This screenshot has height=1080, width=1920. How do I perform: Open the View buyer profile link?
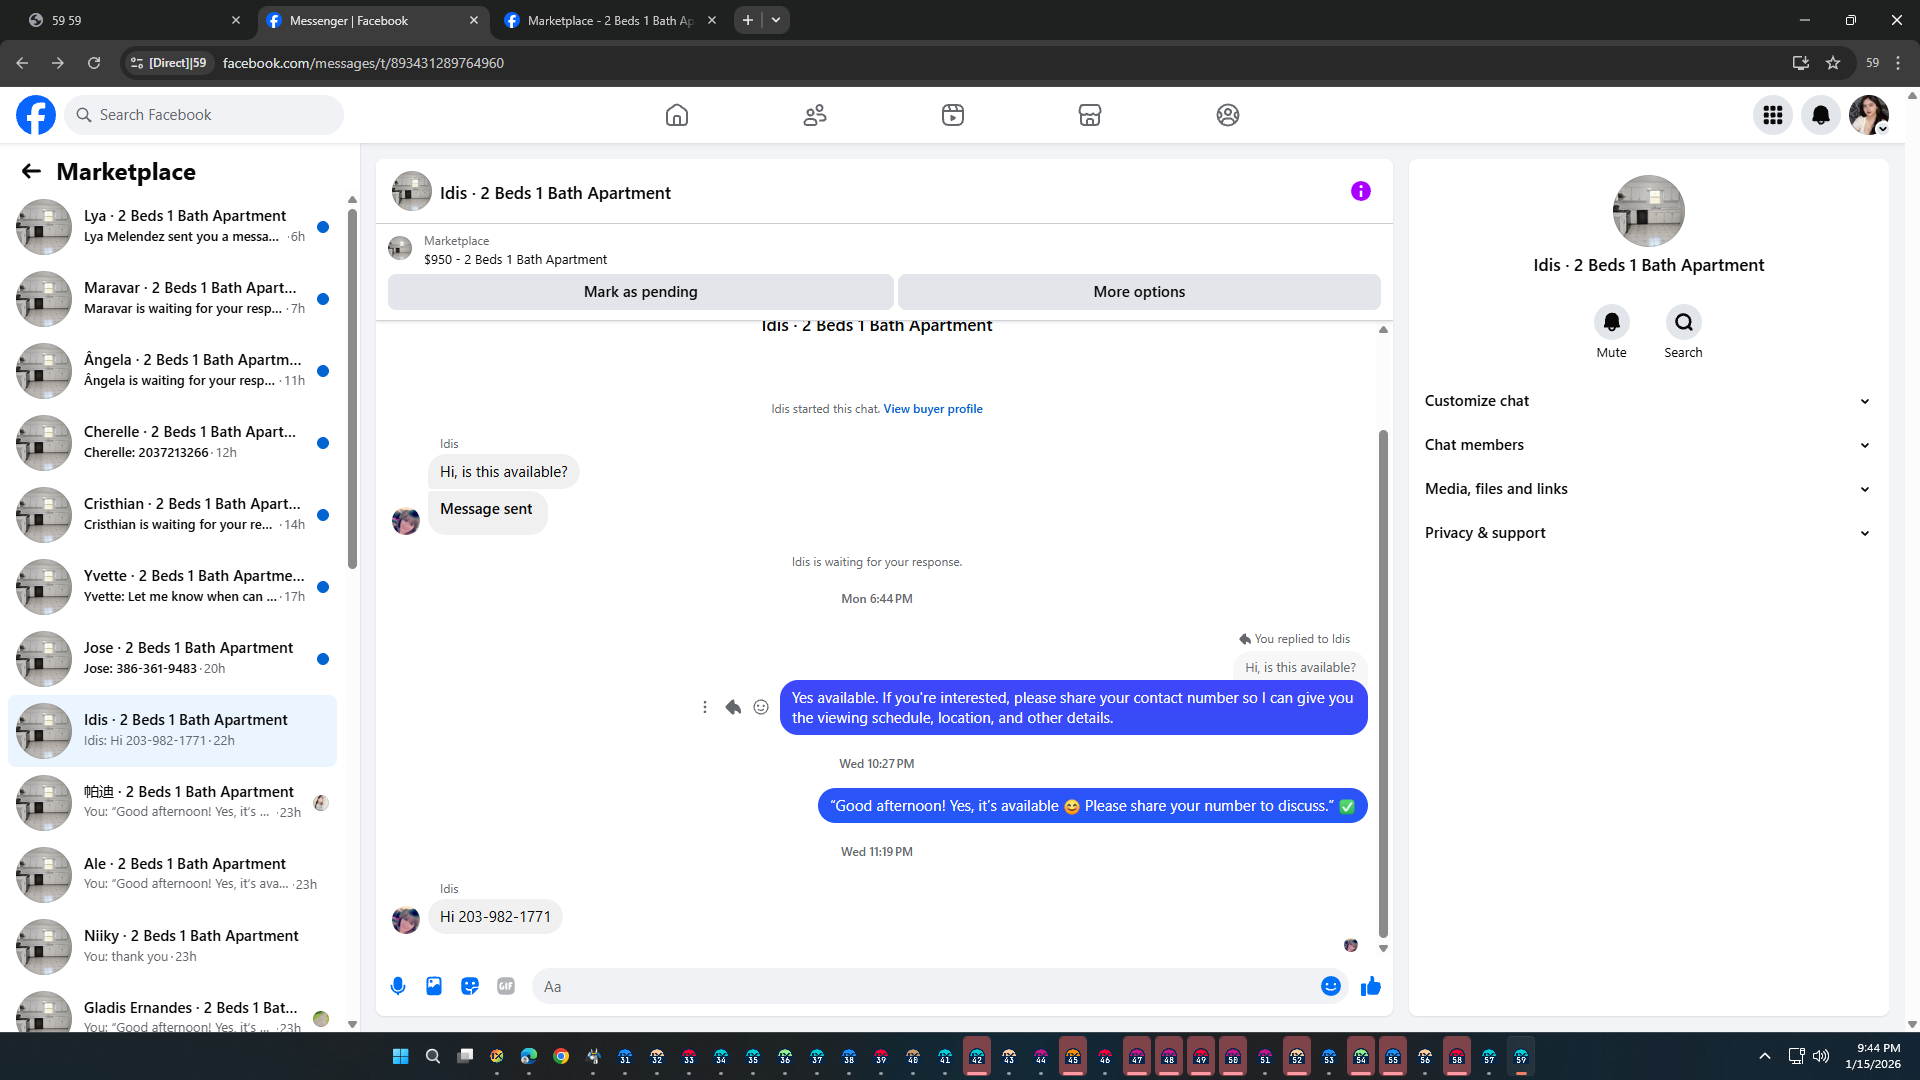932,409
